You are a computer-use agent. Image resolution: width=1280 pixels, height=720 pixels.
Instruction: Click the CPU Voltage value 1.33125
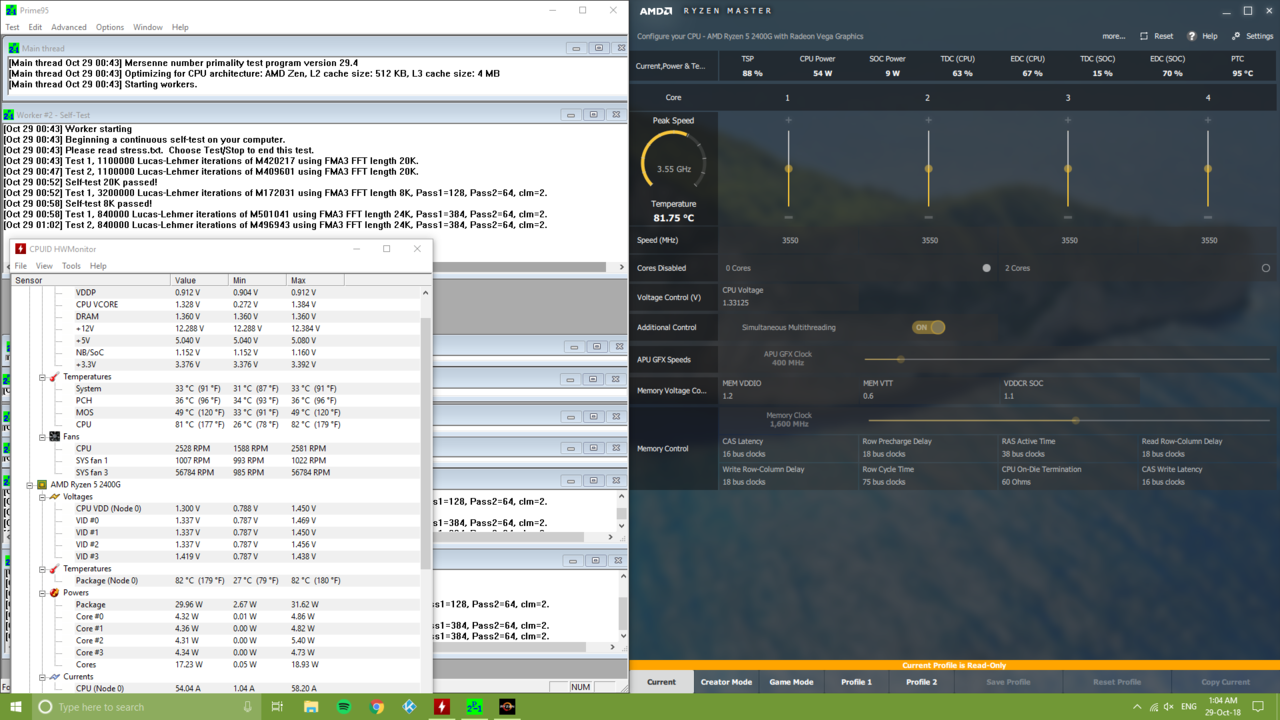coord(736,302)
